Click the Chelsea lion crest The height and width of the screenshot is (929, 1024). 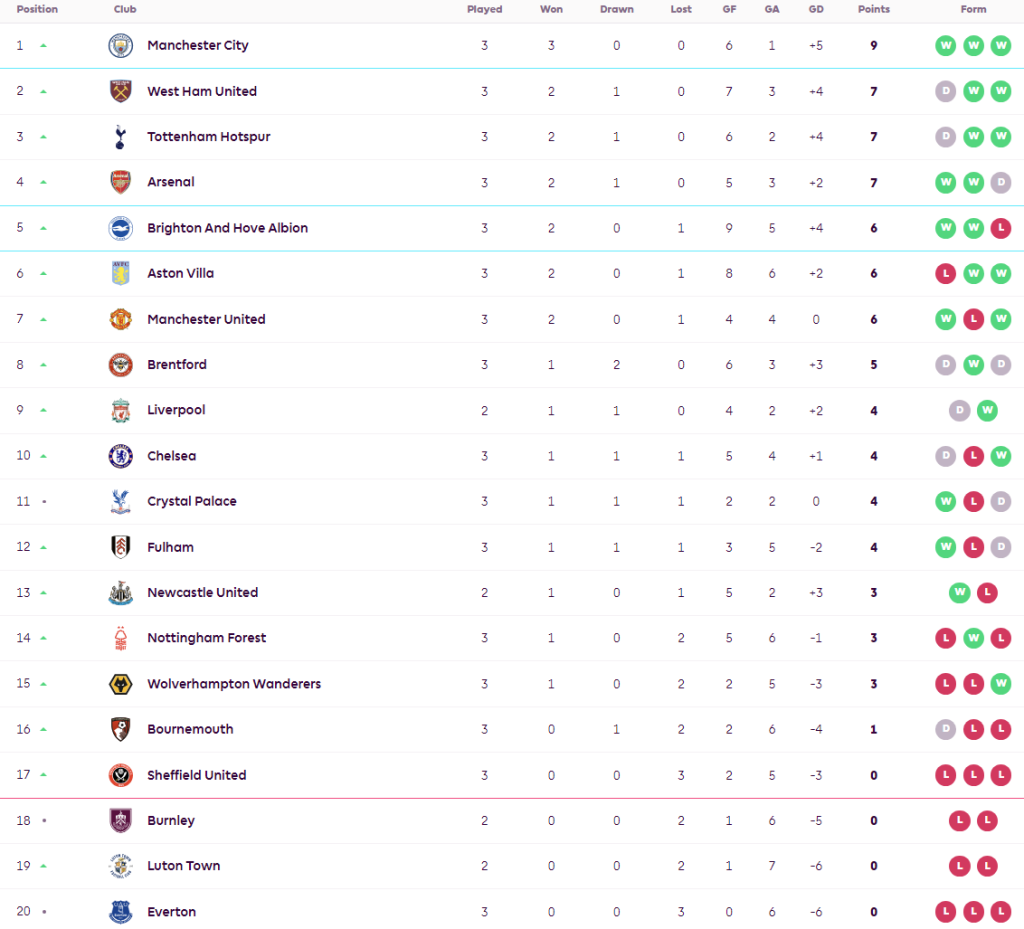click(120, 456)
